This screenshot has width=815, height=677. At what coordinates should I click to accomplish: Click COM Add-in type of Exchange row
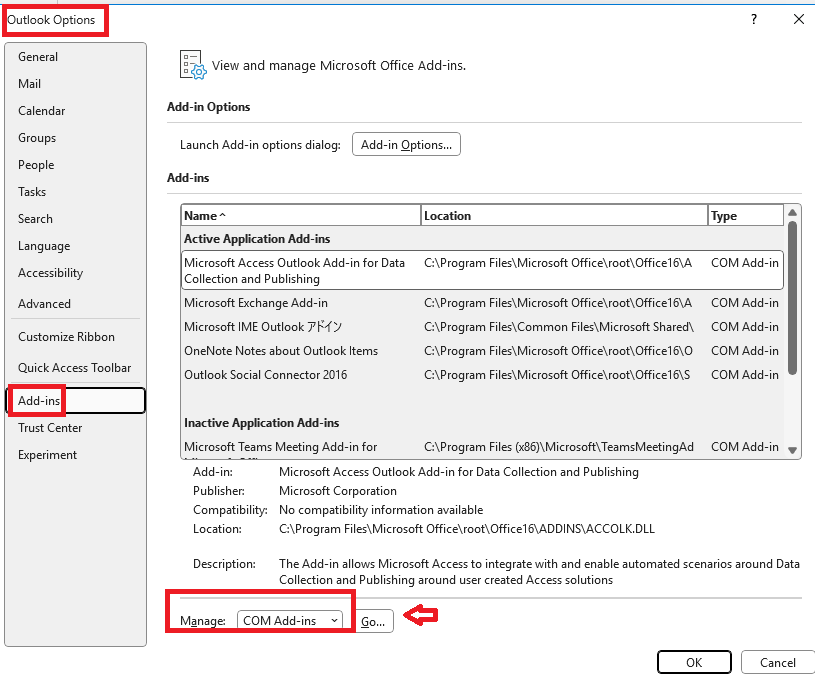click(x=745, y=303)
